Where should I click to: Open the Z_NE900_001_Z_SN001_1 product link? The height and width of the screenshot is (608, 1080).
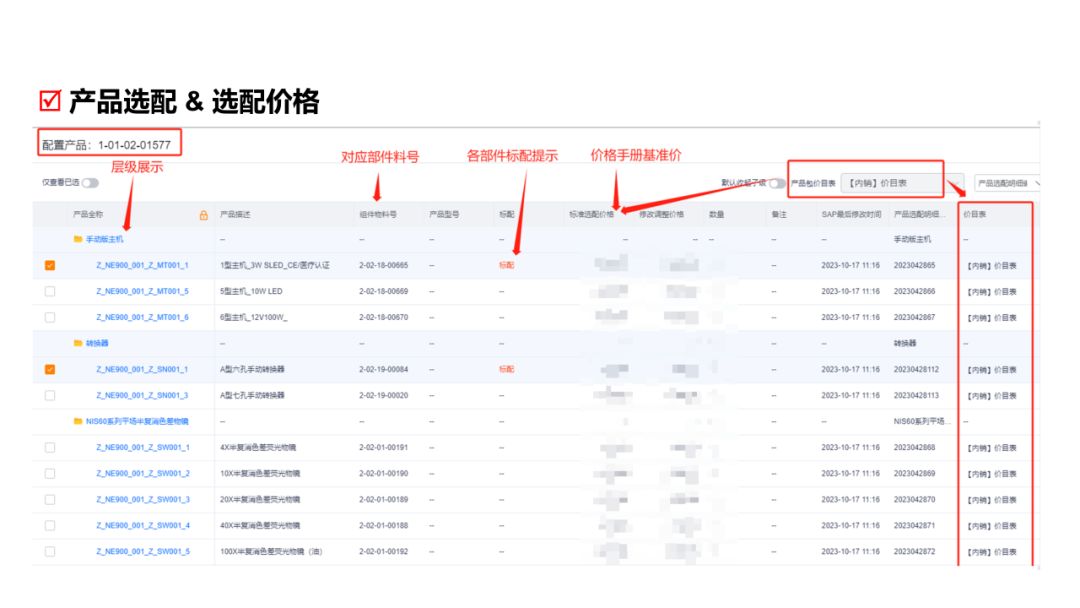click(142, 369)
